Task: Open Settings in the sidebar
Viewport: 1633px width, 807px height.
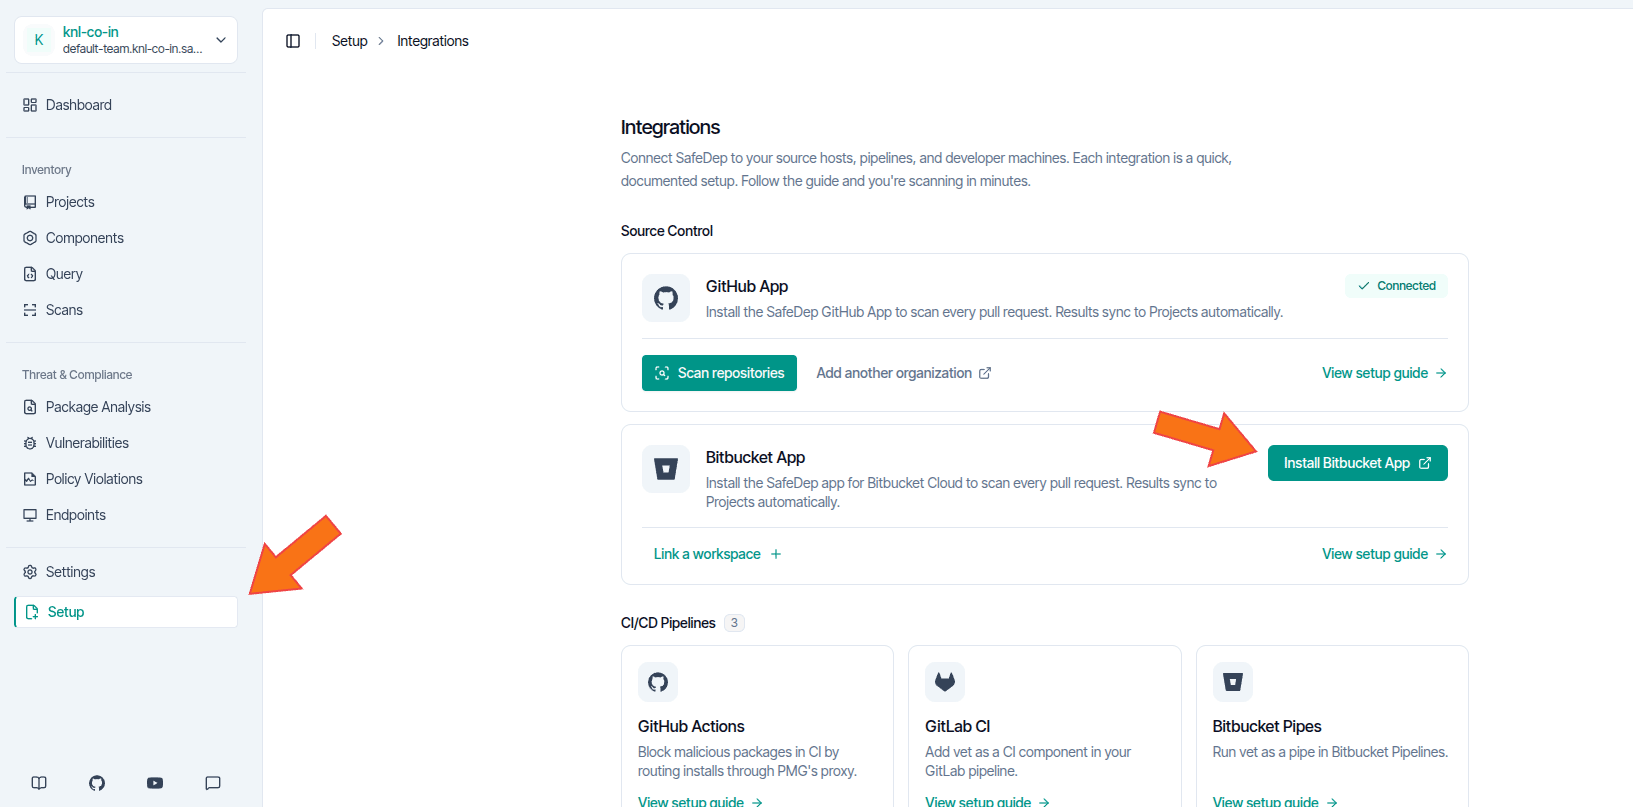Action: click(126, 572)
